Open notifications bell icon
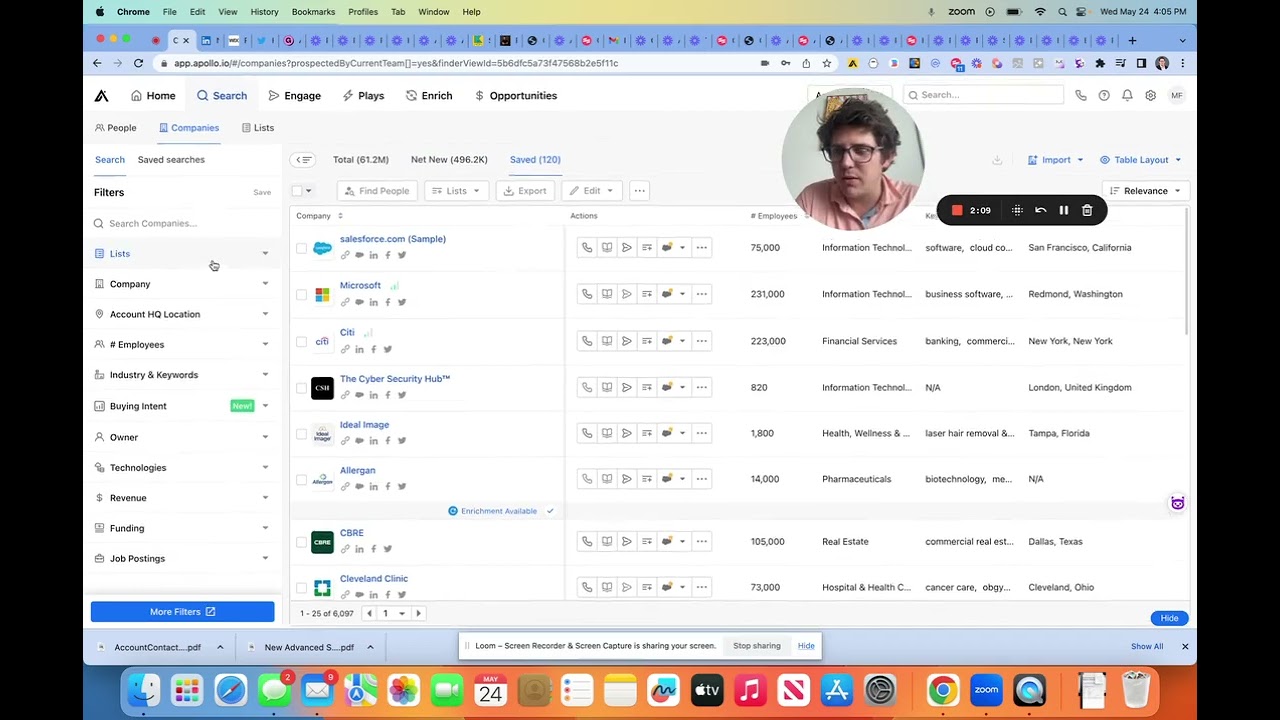The width and height of the screenshot is (1280, 720). pyautogui.click(x=1127, y=95)
